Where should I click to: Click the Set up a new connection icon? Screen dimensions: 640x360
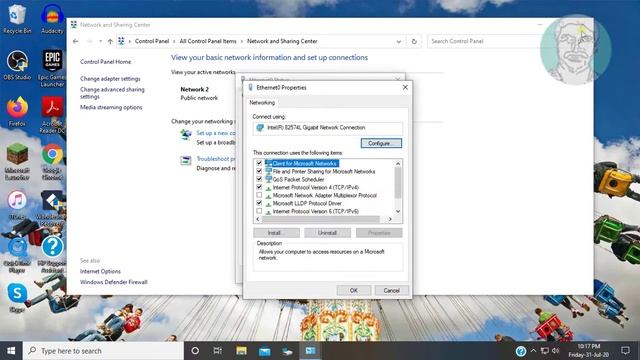point(186,134)
